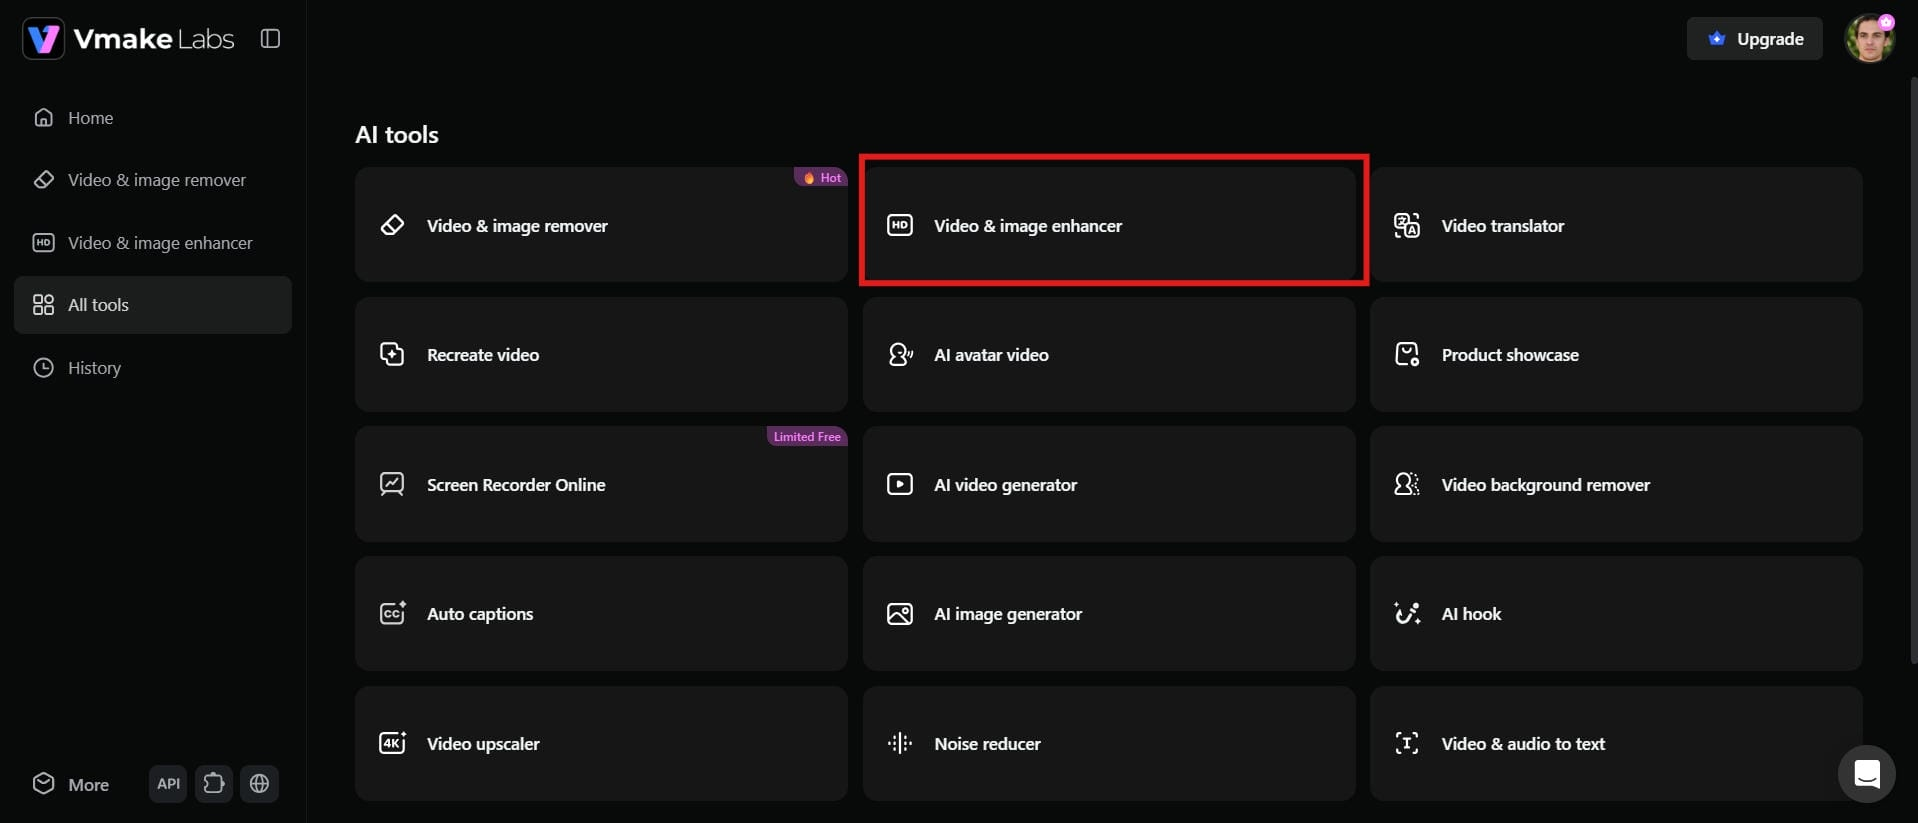
Task: Open the extension puzzle icon
Action: click(214, 784)
